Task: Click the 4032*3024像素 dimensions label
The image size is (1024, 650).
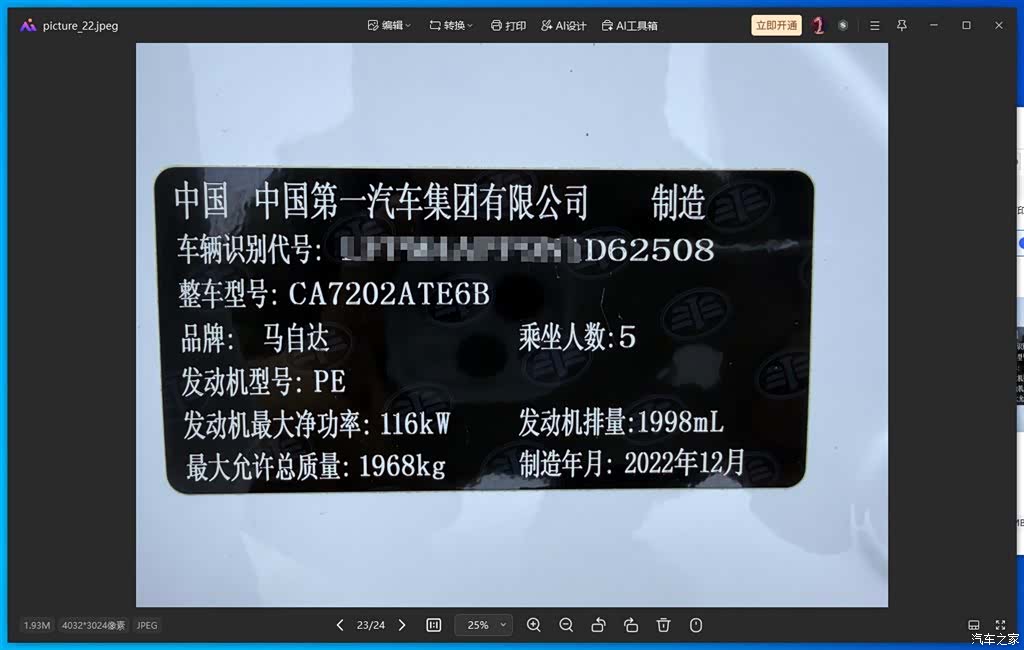Action: [x=93, y=625]
